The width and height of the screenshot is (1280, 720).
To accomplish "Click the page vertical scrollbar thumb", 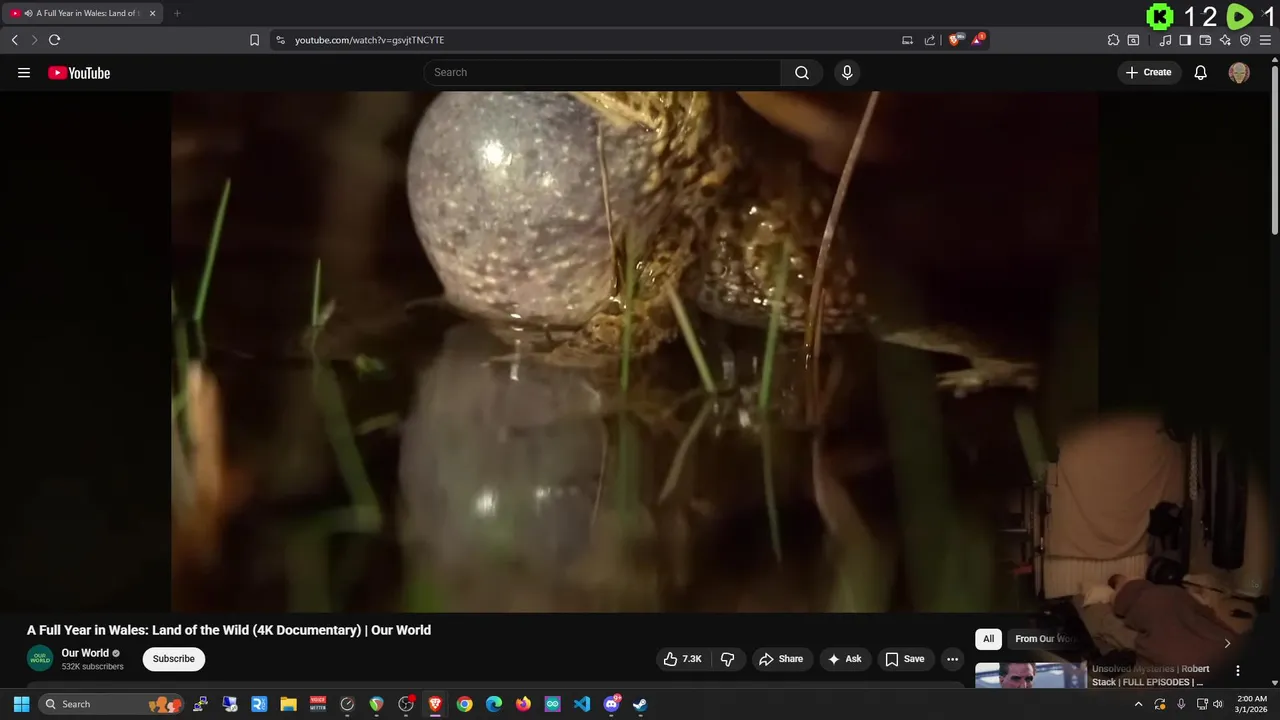I will pos(1274,150).
